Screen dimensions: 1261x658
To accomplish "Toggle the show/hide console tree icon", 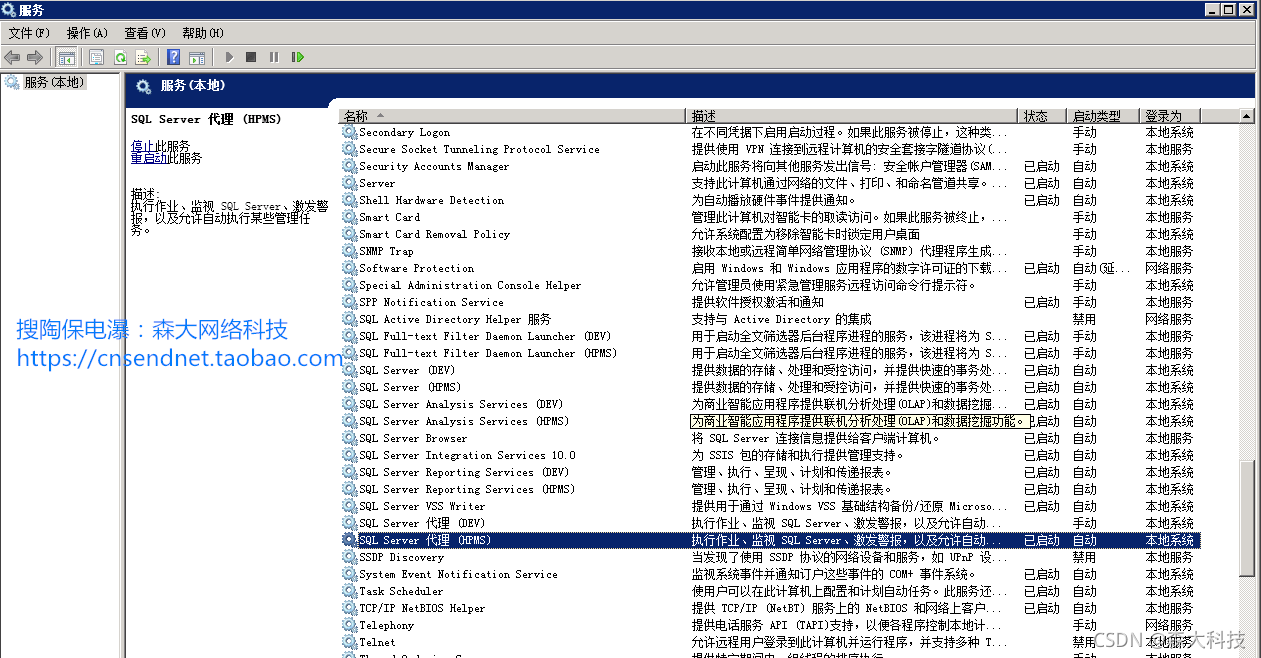I will [67, 58].
